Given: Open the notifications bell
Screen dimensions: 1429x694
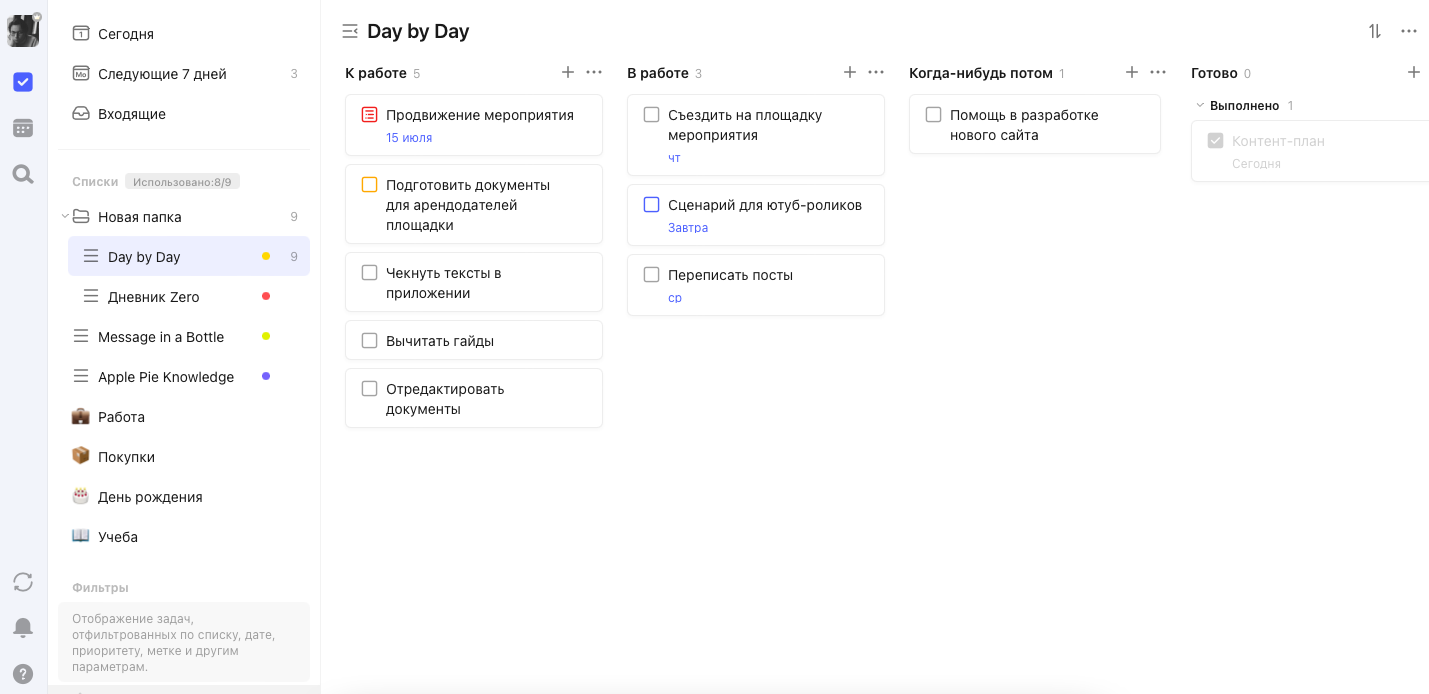Looking at the screenshot, I should tap(23, 628).
